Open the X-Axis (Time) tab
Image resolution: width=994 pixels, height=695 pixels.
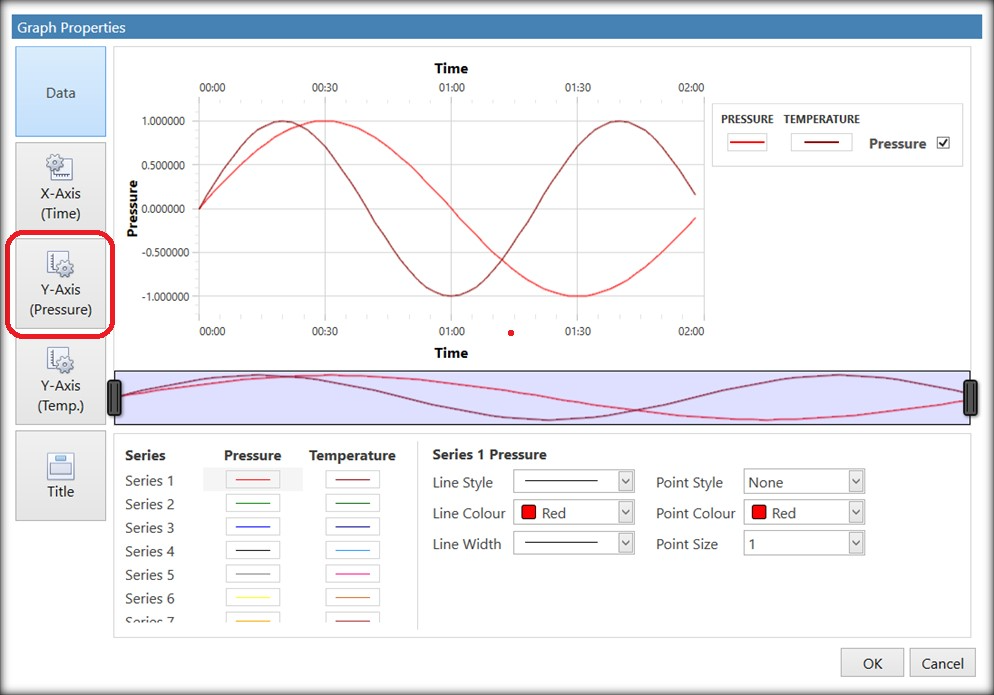pos(60,187)
